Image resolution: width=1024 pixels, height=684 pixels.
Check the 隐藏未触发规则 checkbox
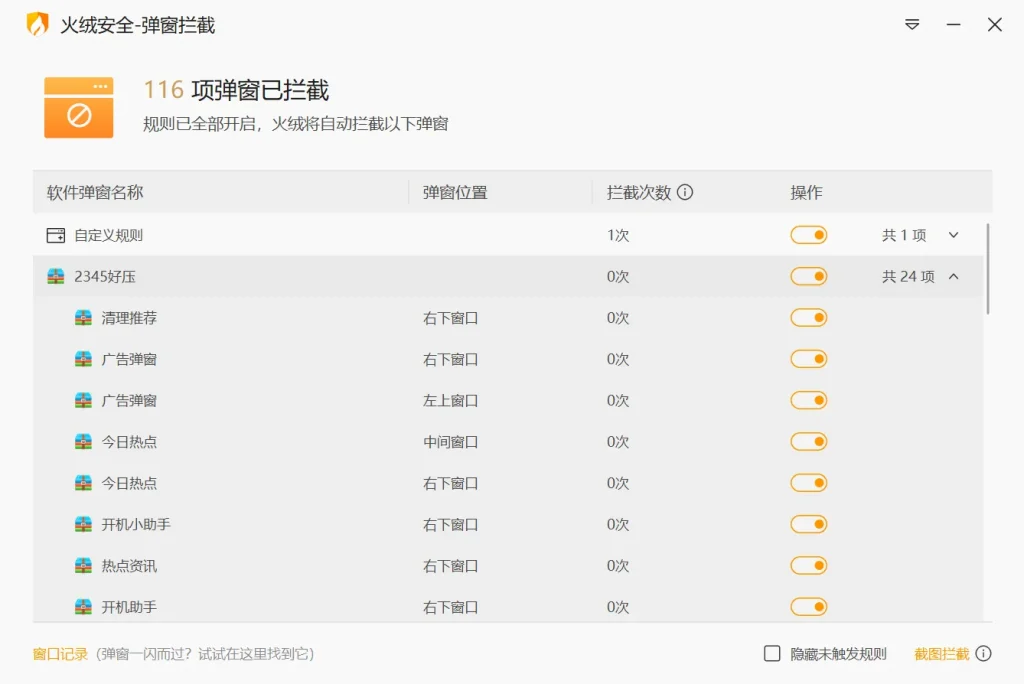[x=772, y=653]
